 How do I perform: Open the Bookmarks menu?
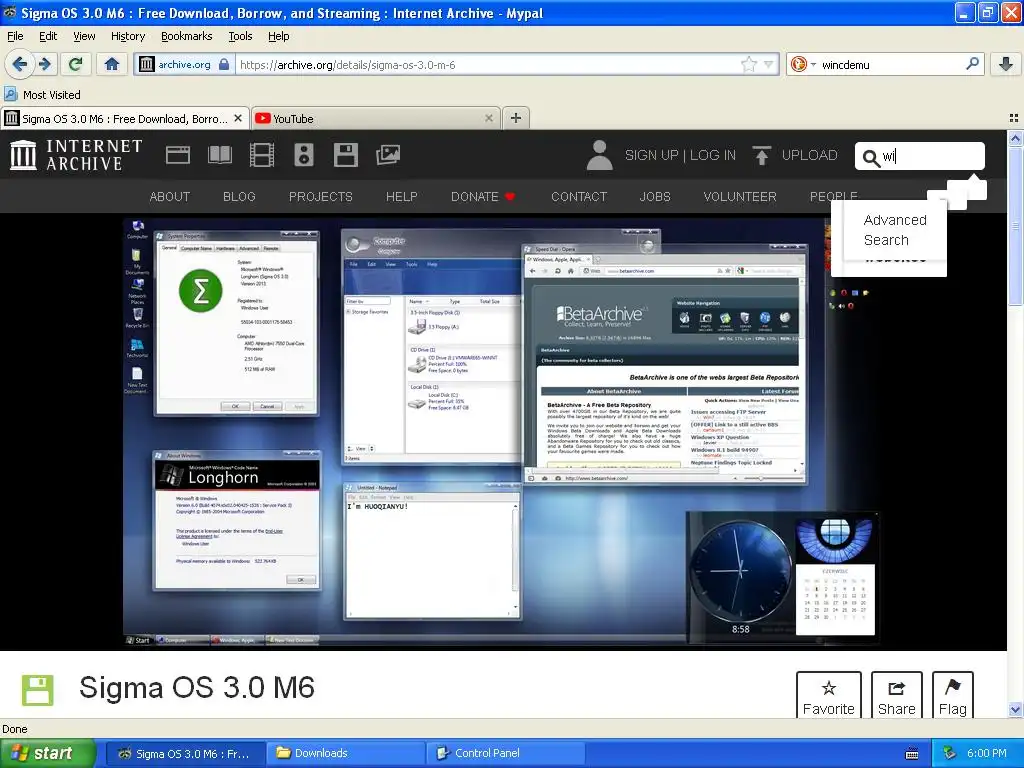point(187,36)
